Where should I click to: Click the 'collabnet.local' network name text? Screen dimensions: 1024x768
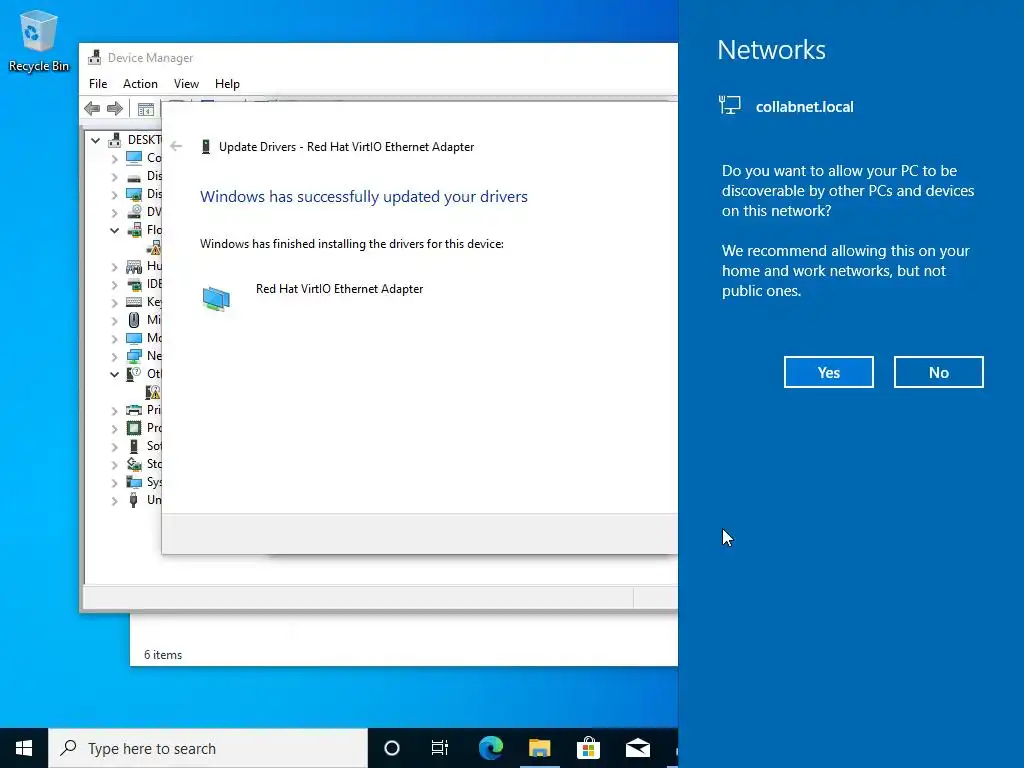tap(805, 106)
